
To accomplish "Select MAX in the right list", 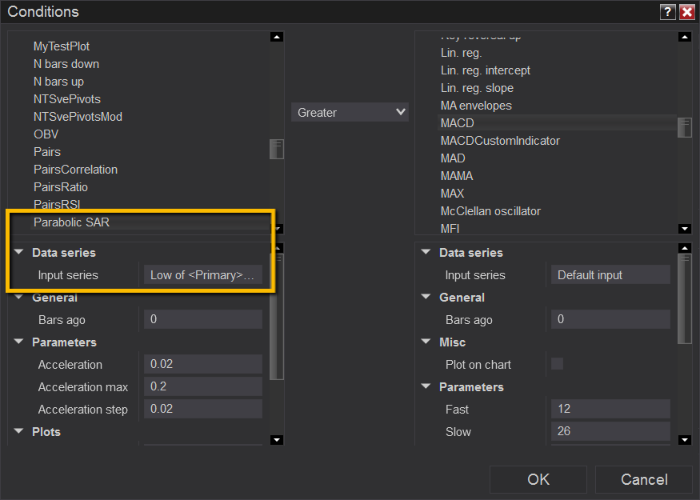I will (x=452, y=193).
